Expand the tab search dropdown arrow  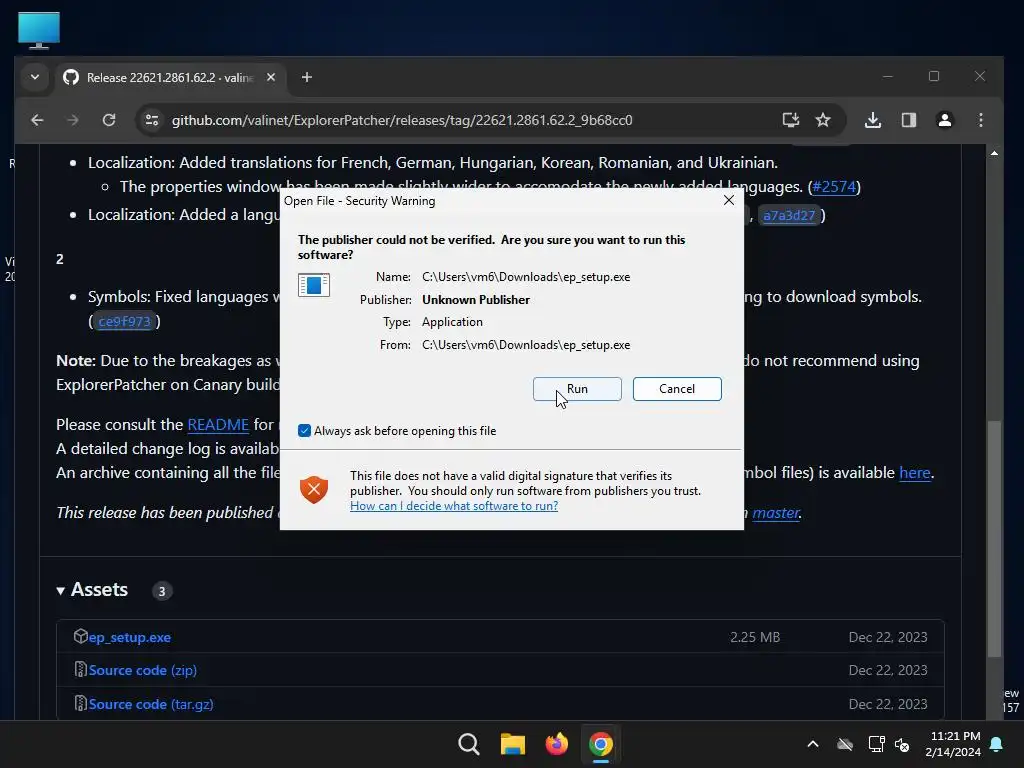(35, 77)
